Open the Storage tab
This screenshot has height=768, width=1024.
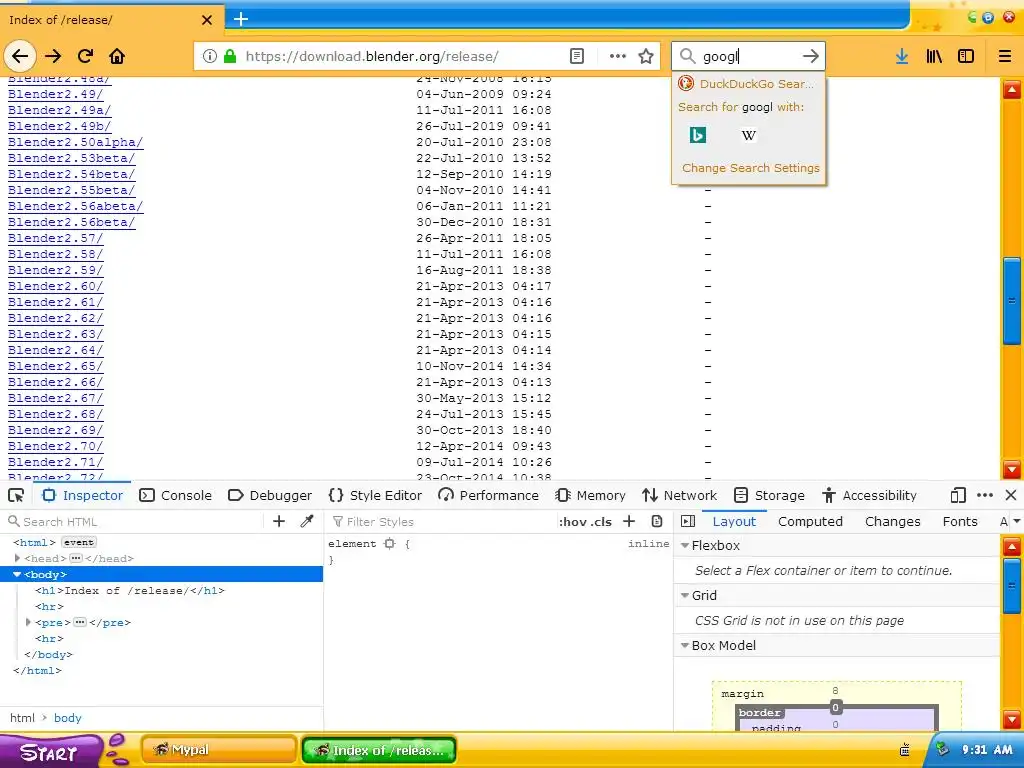click(769, 496)
